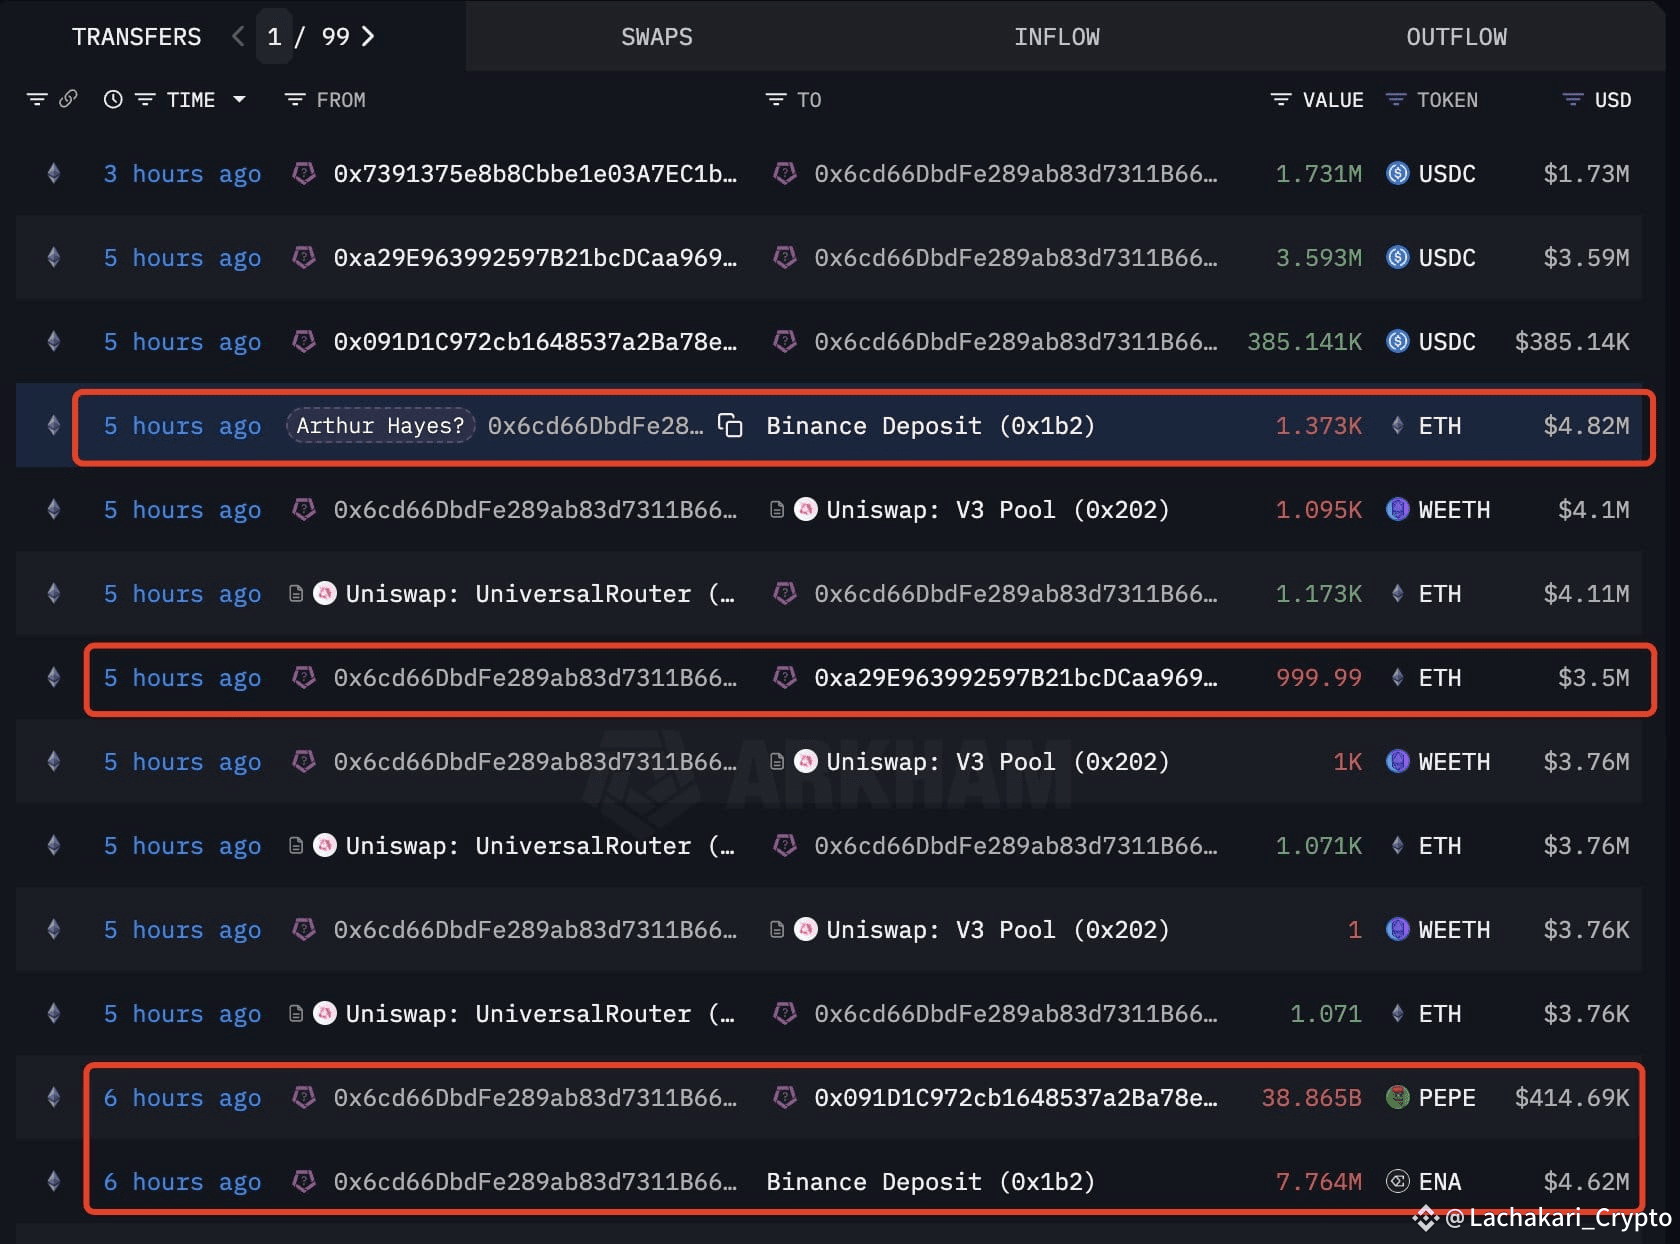Viewport: 1680px width, 1244px height.
Task: Edit the current page number field
Action: click(274, 37)
